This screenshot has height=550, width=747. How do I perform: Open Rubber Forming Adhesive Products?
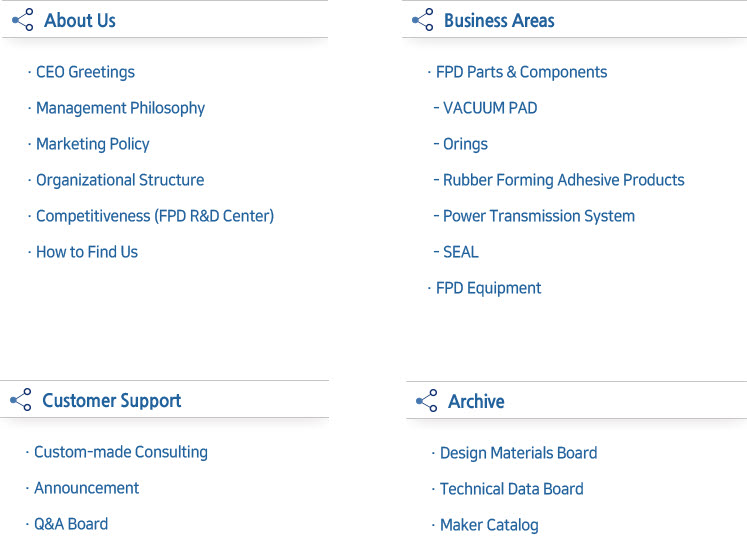563,180
